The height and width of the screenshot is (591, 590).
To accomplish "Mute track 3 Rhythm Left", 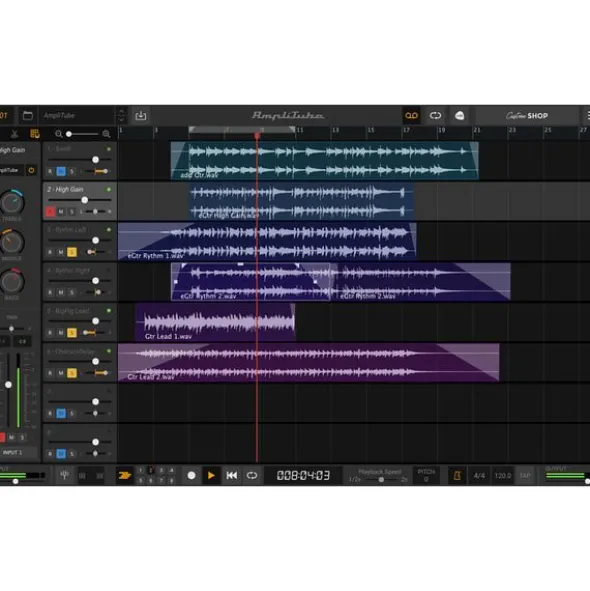I will (61, 252).
